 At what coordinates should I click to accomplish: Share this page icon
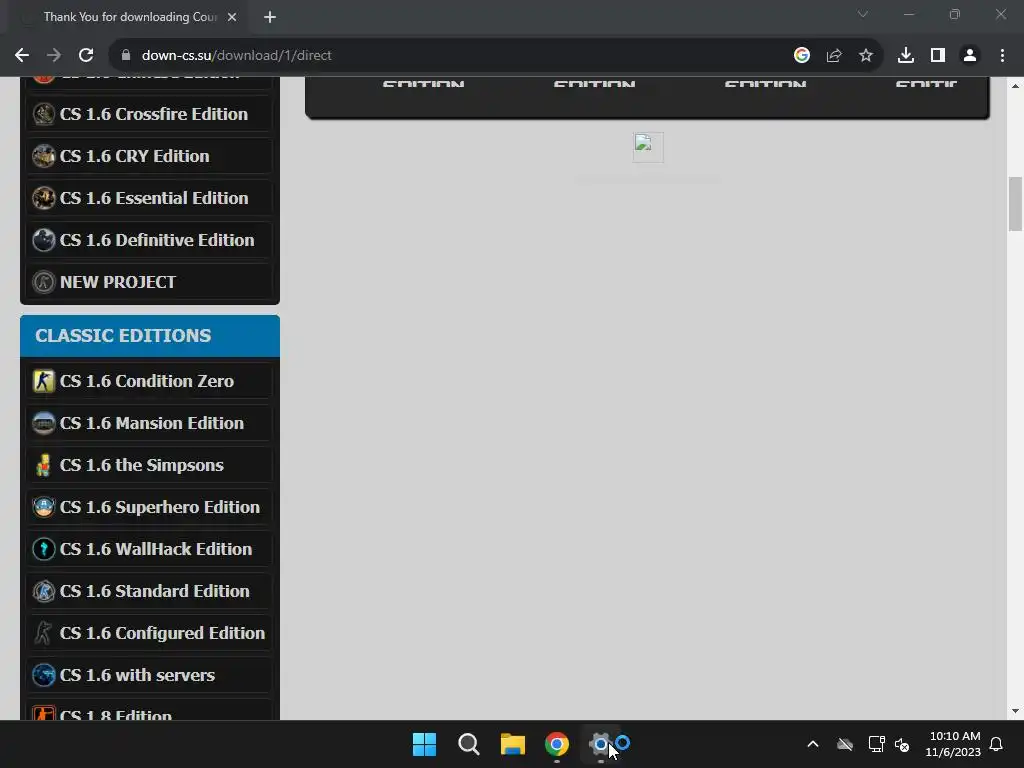coord(834,56)
